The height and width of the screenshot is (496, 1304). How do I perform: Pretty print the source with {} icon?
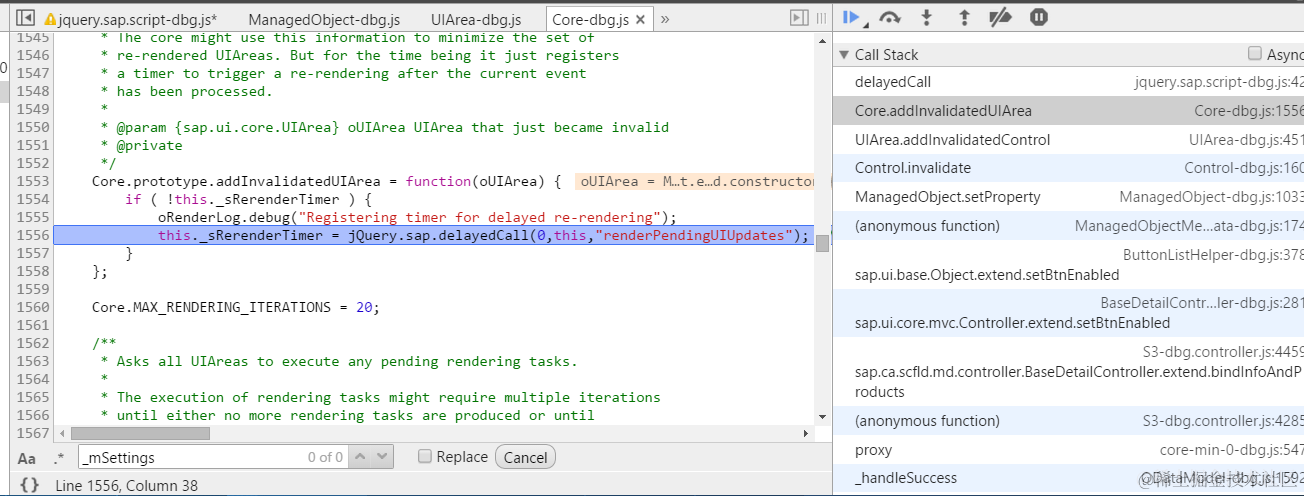(x=29, y=485)
